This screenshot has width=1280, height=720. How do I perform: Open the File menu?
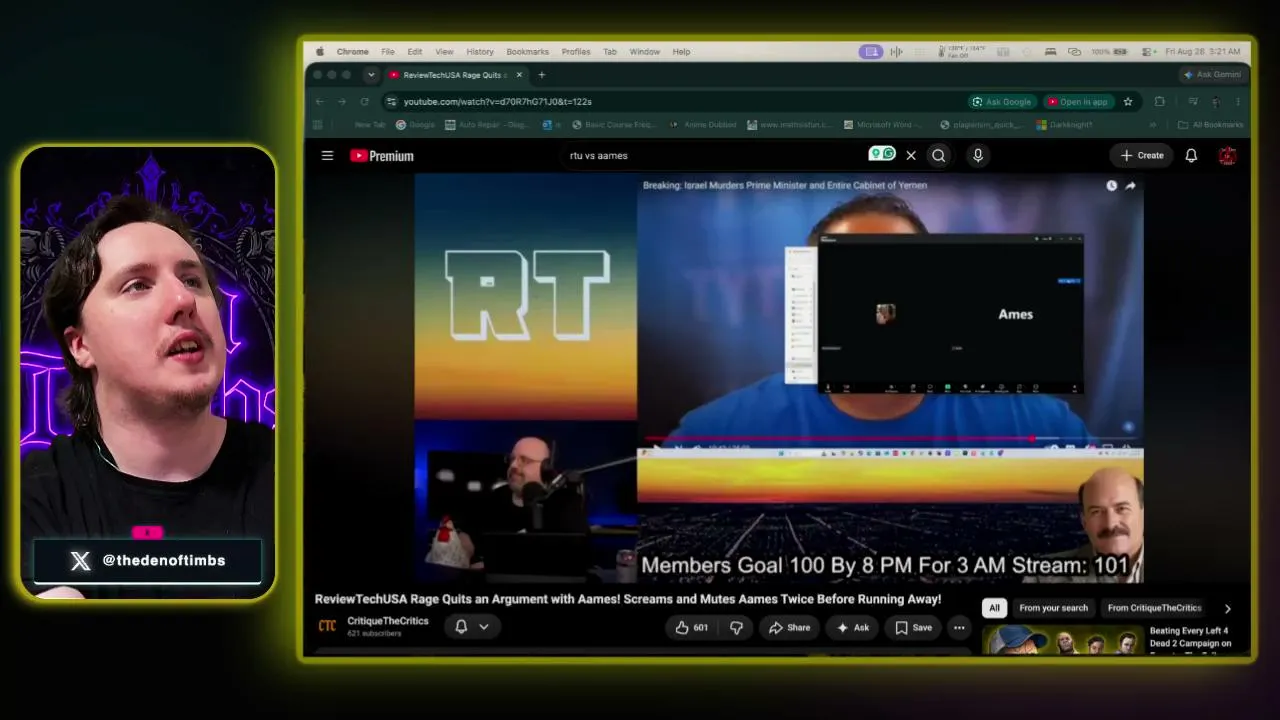coord(388,52)
